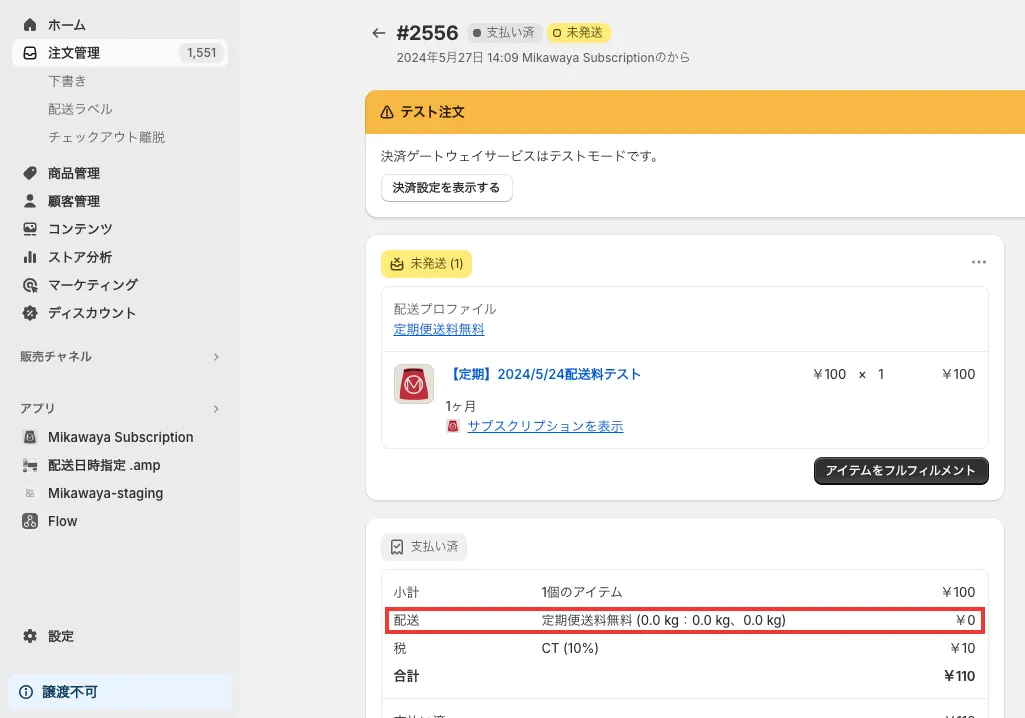The width and height of the screenshot is (1025, 718).
Task: Open the 定期便送料無料 shipping profile link
Action: 439,329
